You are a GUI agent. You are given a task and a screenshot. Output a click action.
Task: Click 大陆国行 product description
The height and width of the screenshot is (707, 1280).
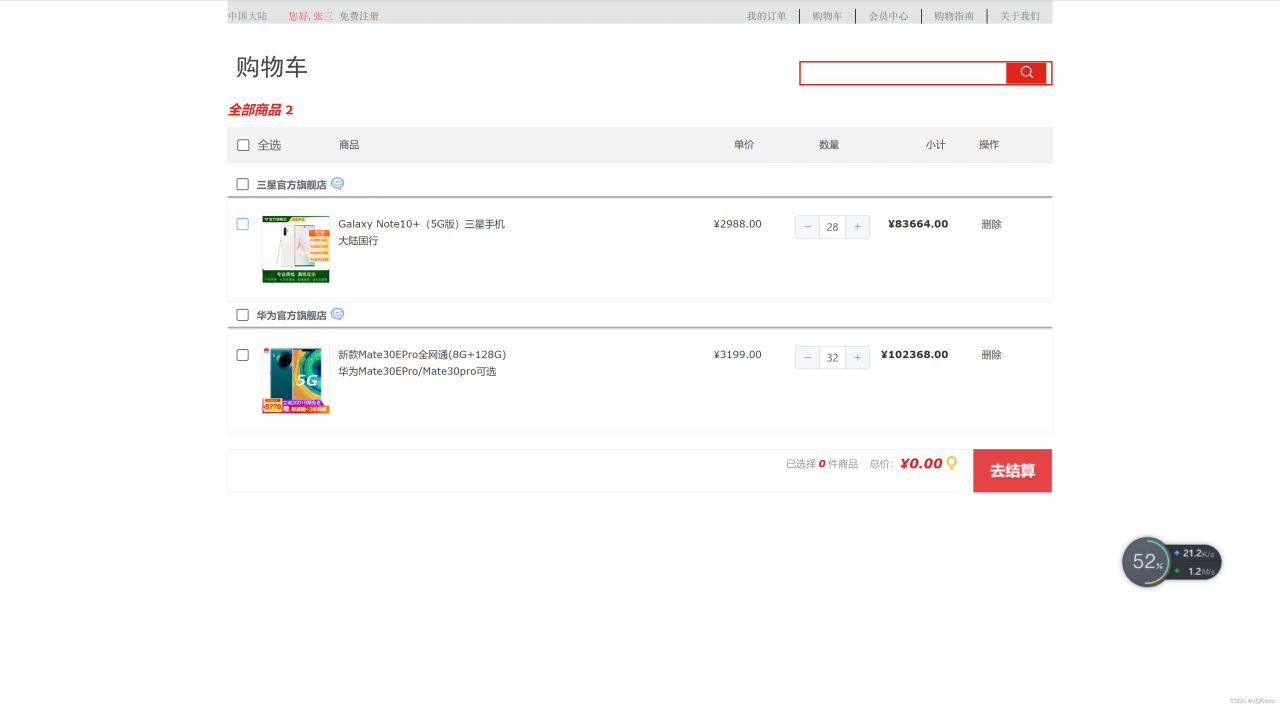[x=358, y=241]
